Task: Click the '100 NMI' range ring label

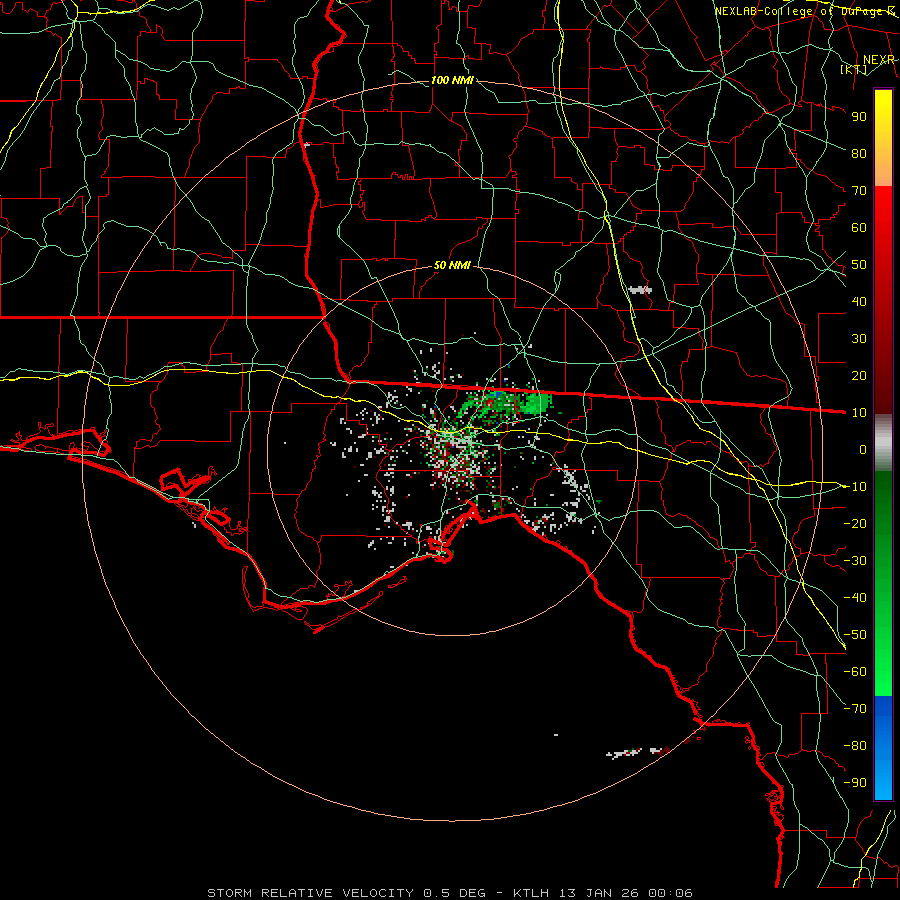Action: 452,80
